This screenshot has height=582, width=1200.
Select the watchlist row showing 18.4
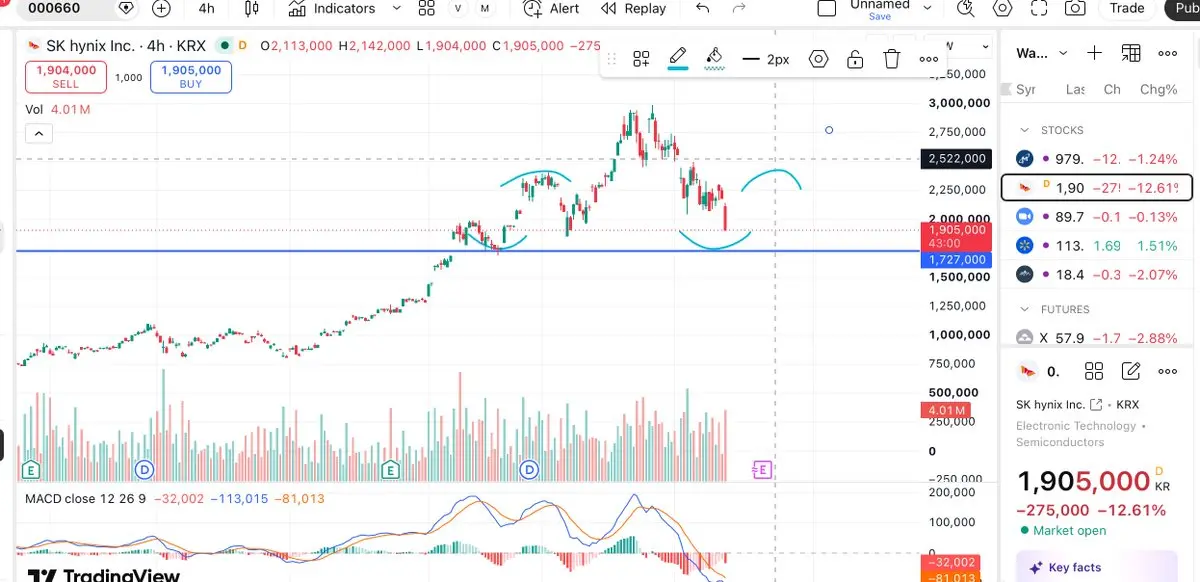(x=1097, y=274)
